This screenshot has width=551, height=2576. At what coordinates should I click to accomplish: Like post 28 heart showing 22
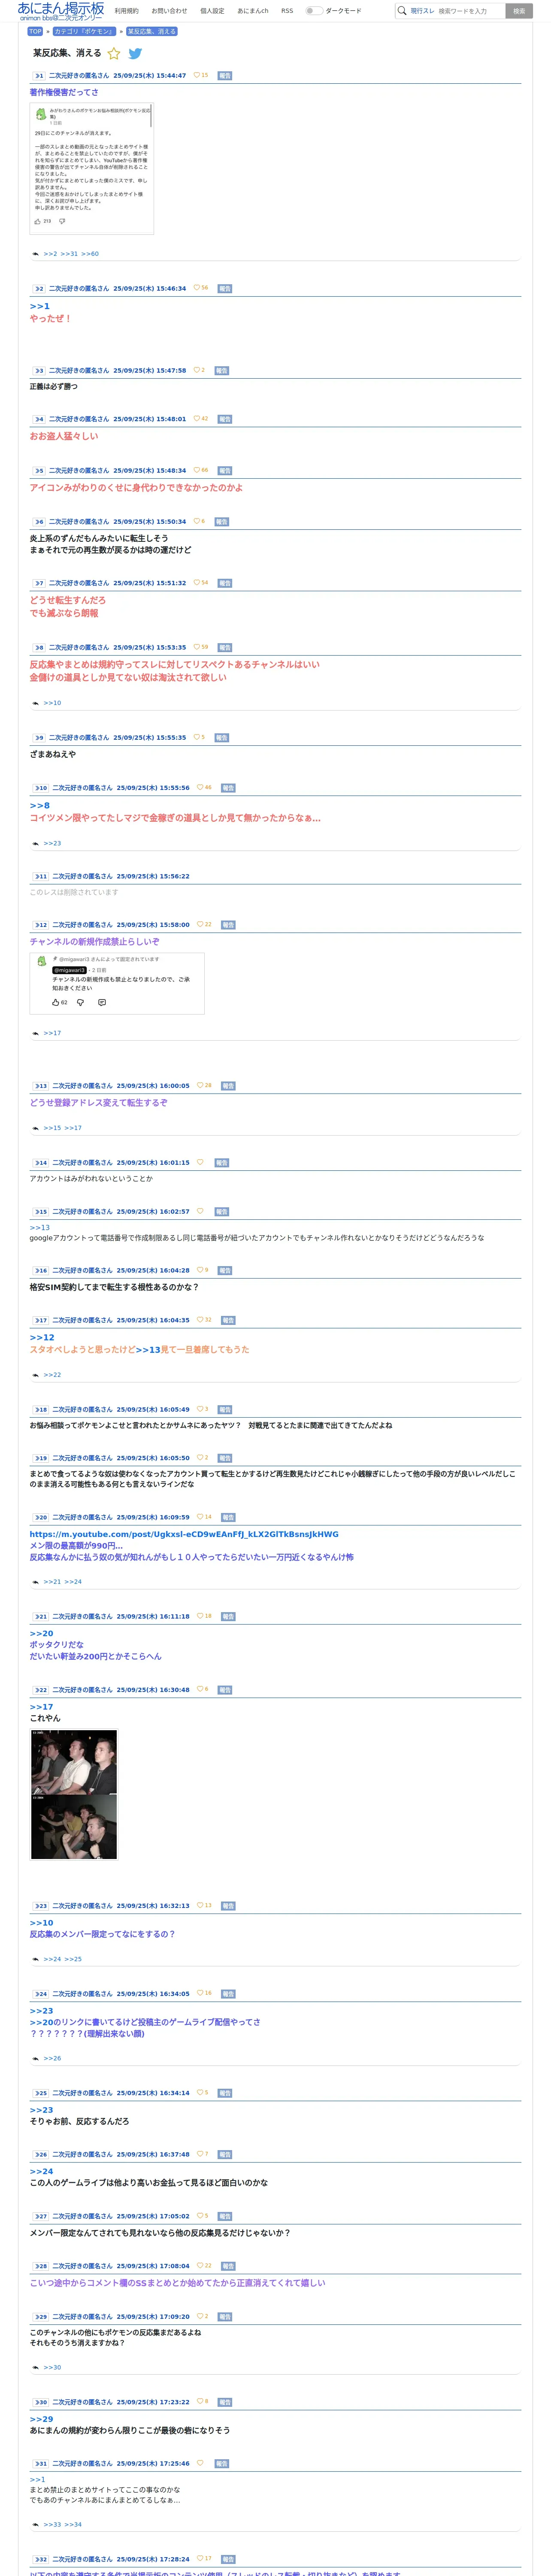[200, 2266]
